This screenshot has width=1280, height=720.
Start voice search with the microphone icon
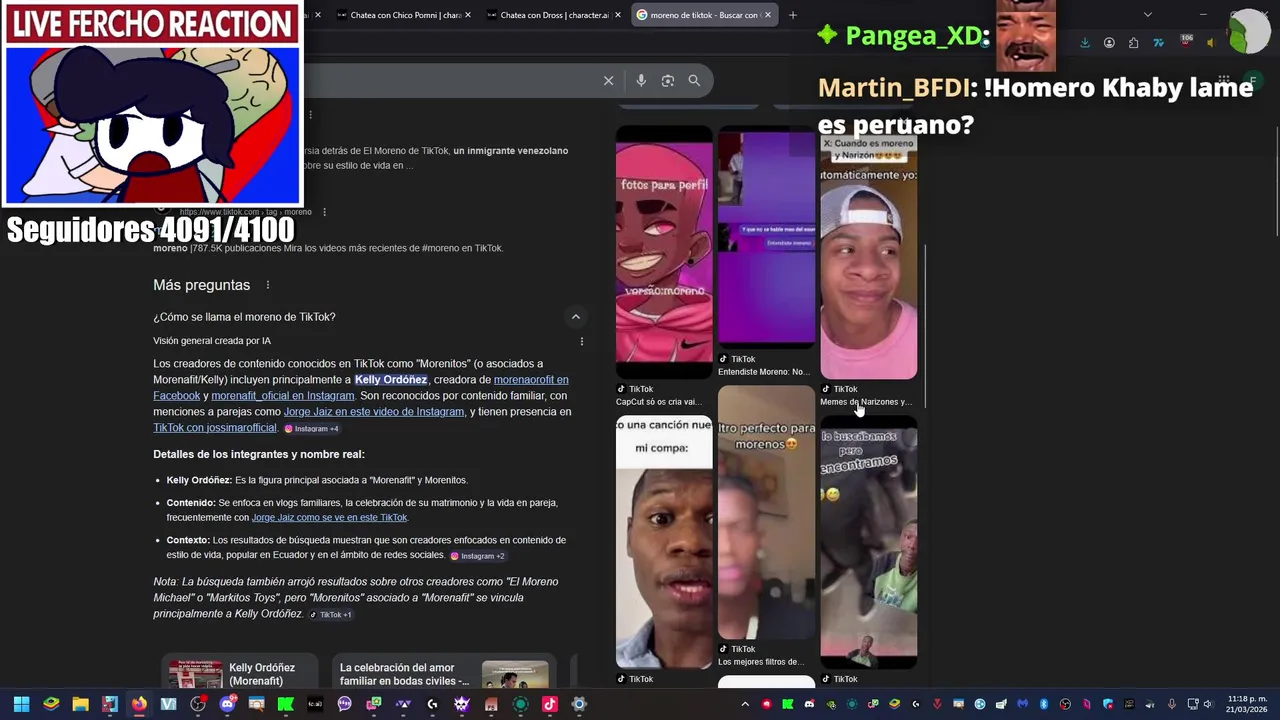641,81
